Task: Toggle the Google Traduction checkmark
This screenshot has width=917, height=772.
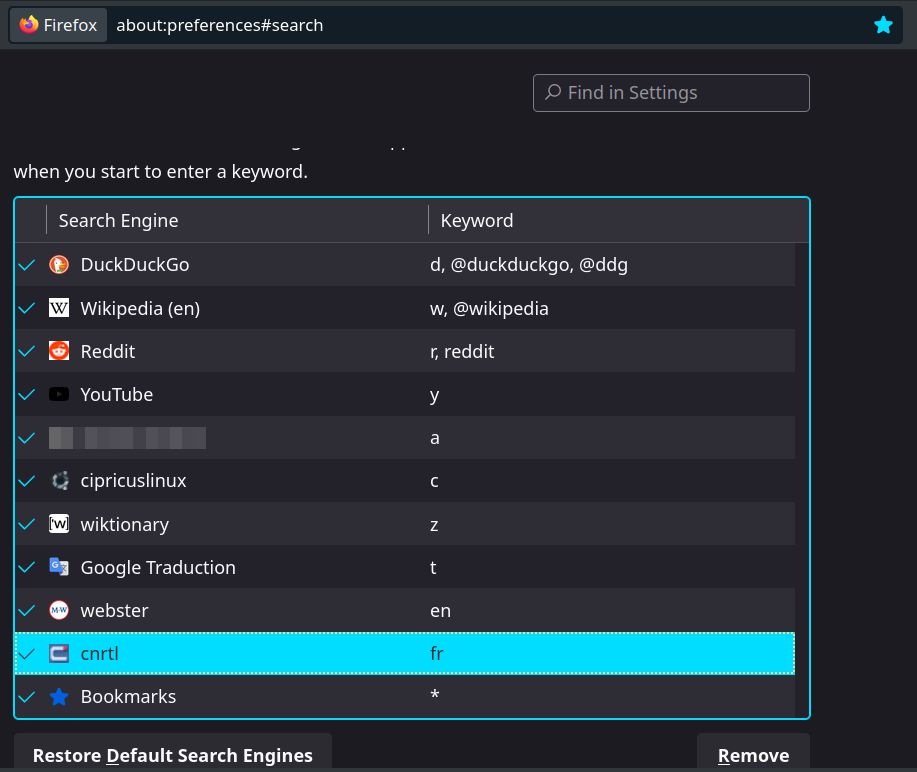Action: click(x=27, y=567)
